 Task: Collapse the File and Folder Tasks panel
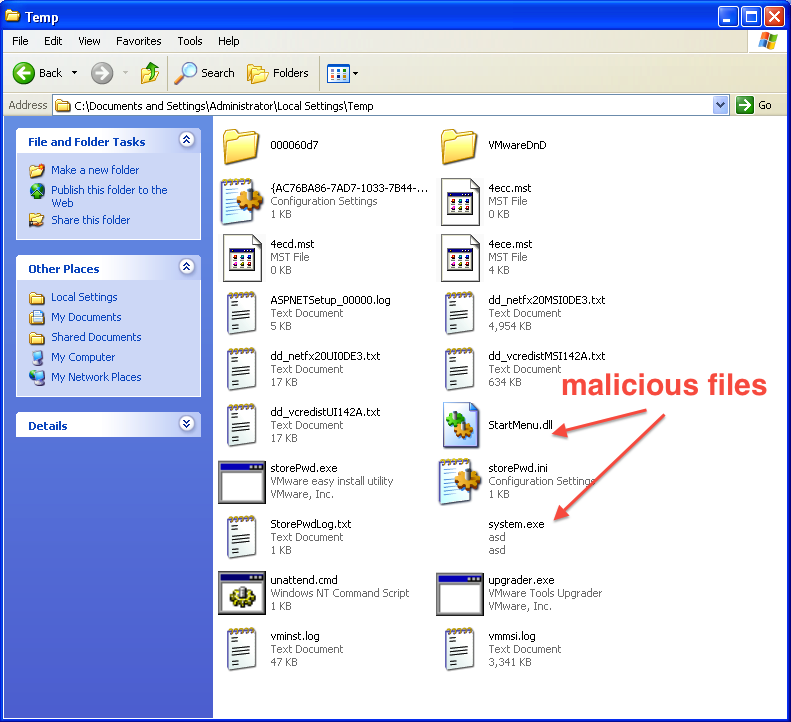(186, 141)
